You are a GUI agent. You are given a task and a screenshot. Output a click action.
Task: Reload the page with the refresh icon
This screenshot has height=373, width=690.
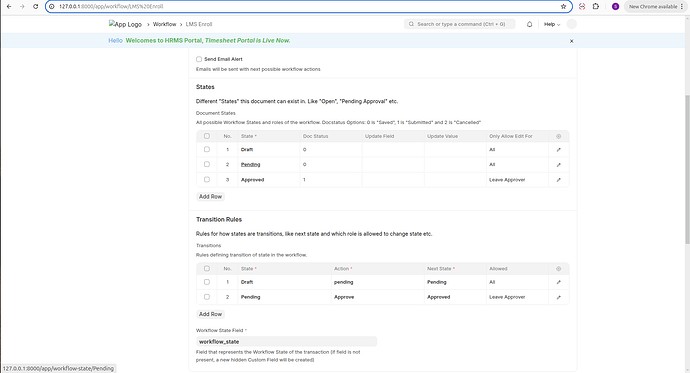[36, 7]
